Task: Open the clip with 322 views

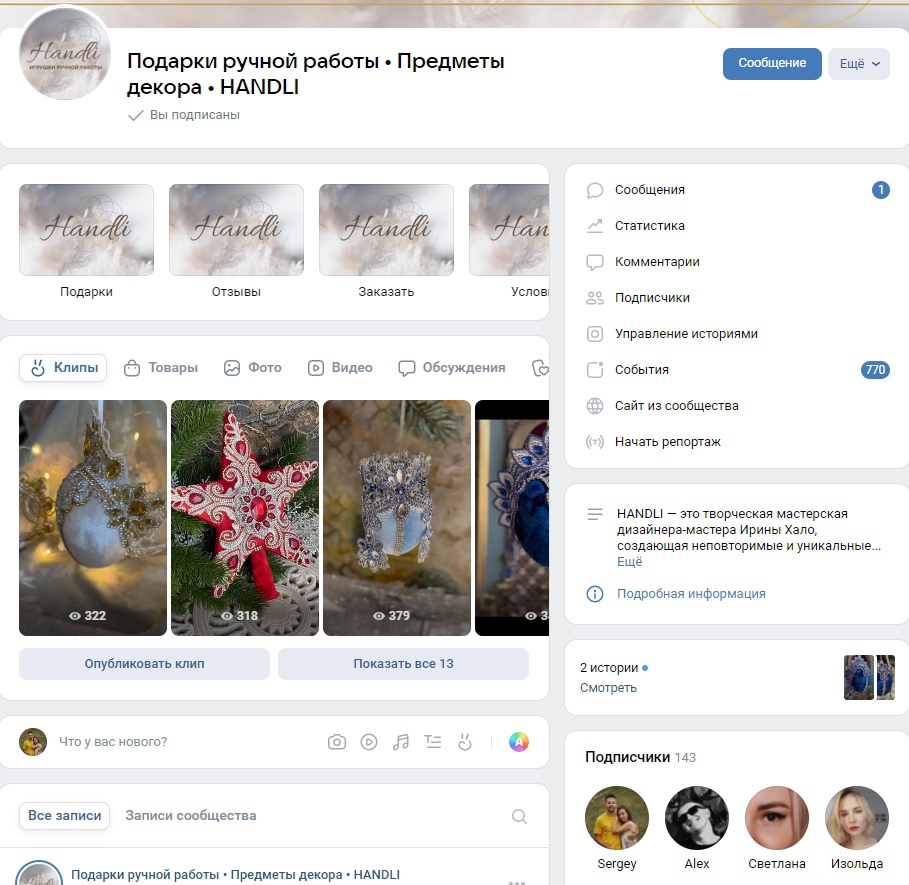Action: tap(93, 518)
